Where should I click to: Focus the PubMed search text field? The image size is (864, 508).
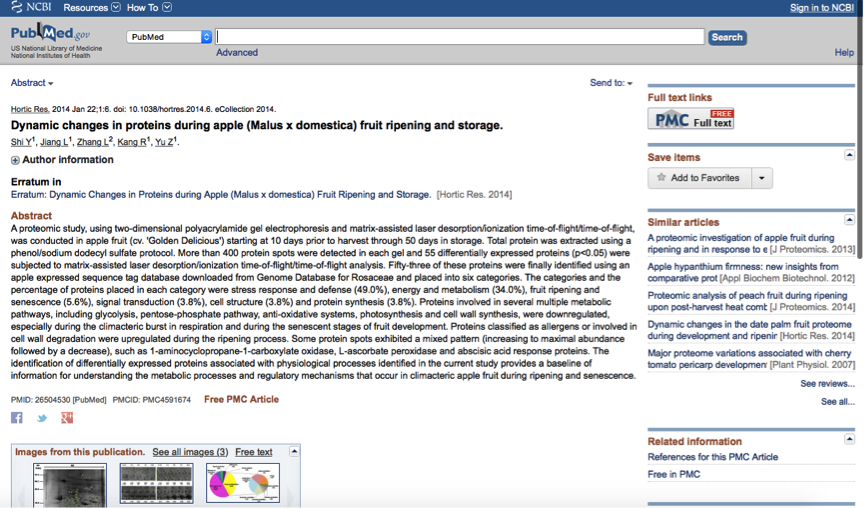[x=460, y=37]
